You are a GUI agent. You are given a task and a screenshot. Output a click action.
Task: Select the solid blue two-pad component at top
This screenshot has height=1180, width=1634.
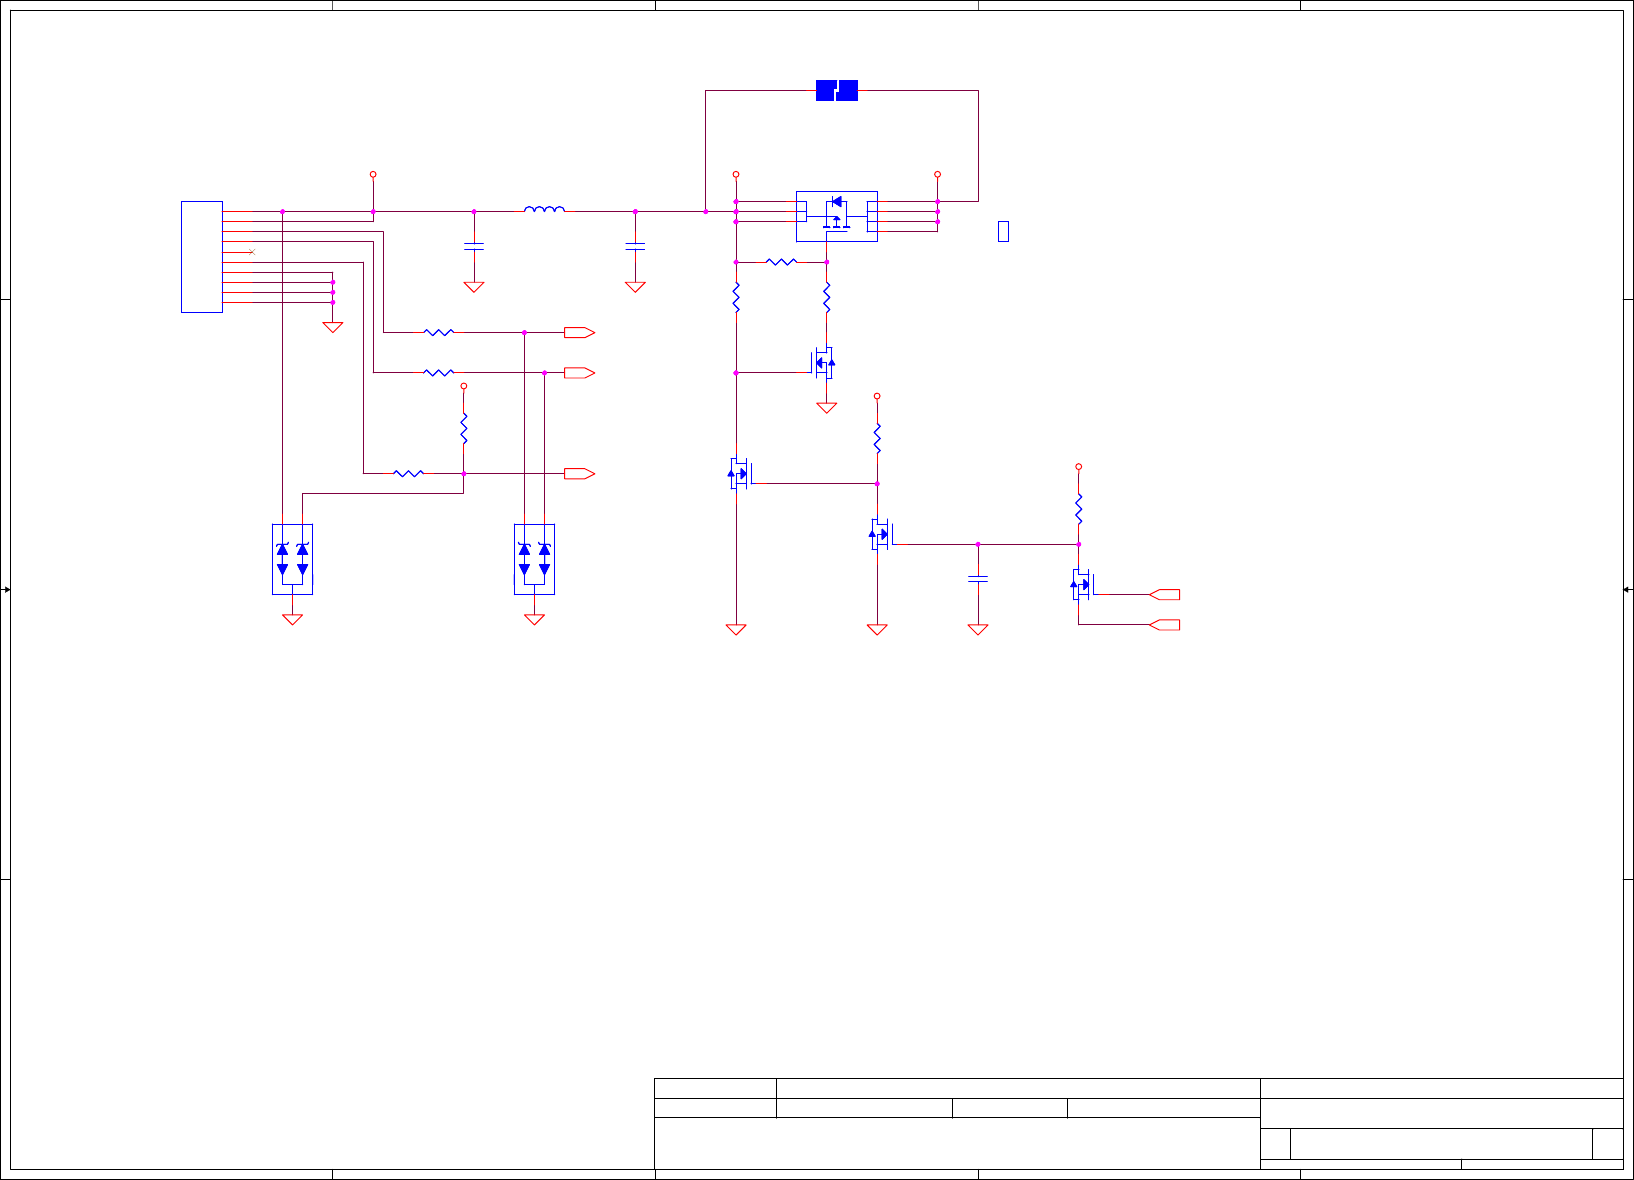tap(837, 90)
